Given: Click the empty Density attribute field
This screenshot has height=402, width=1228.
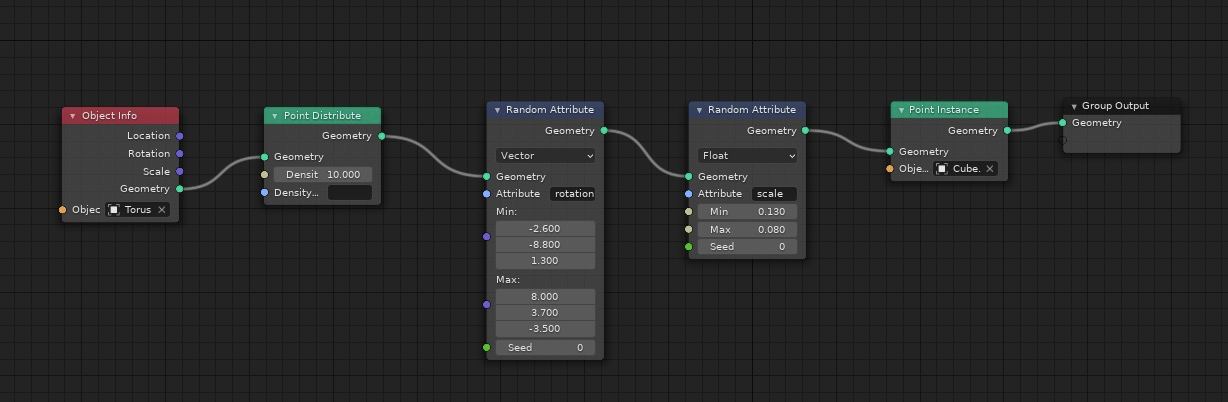Looking at the screenshot, I should [x=349, y=193].
